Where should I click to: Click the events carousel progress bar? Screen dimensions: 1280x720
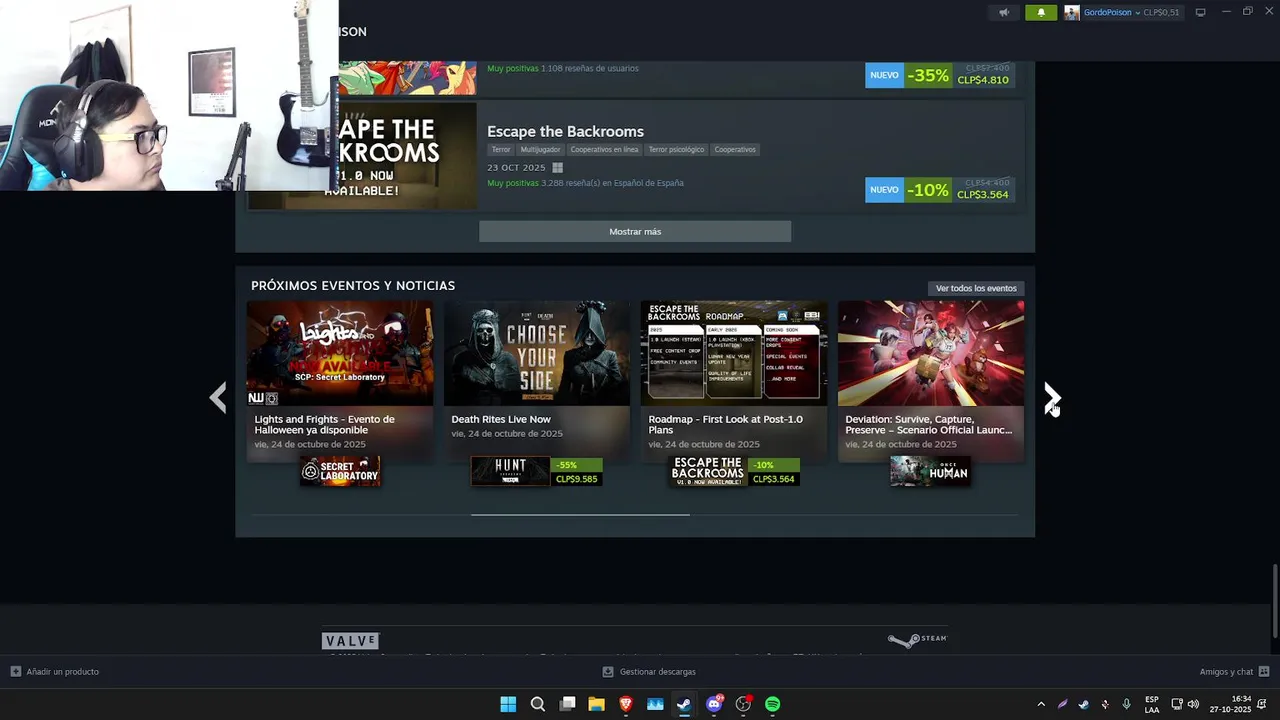coord(635,515)
